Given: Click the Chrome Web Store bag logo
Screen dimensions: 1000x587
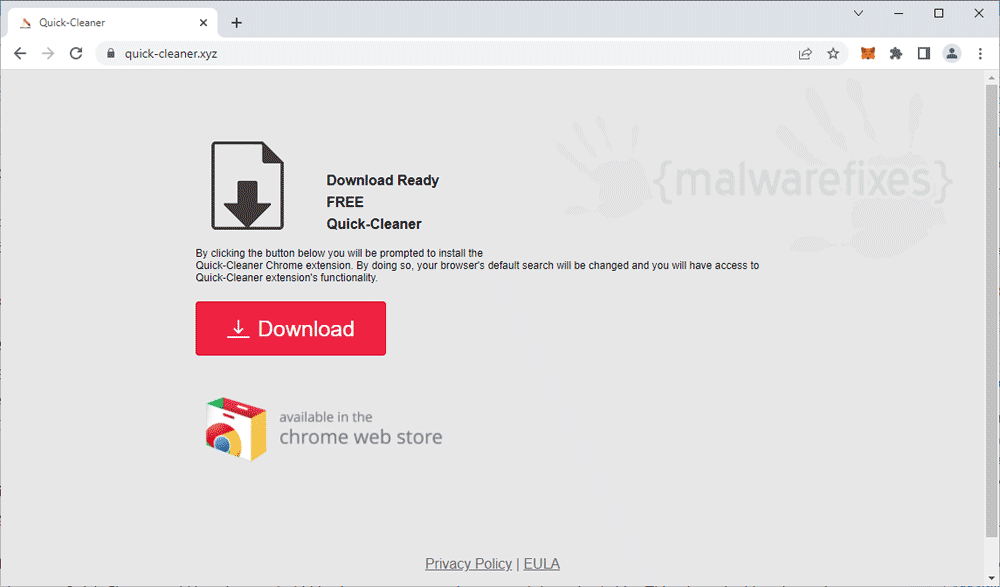Looking at the screenshot, I should (235, 429).
